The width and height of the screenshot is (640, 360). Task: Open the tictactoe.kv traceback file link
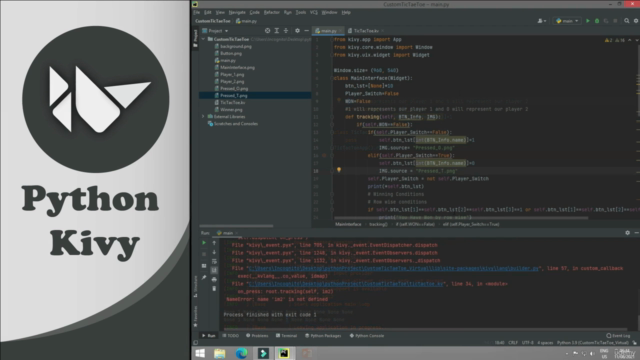coord(346,284)
